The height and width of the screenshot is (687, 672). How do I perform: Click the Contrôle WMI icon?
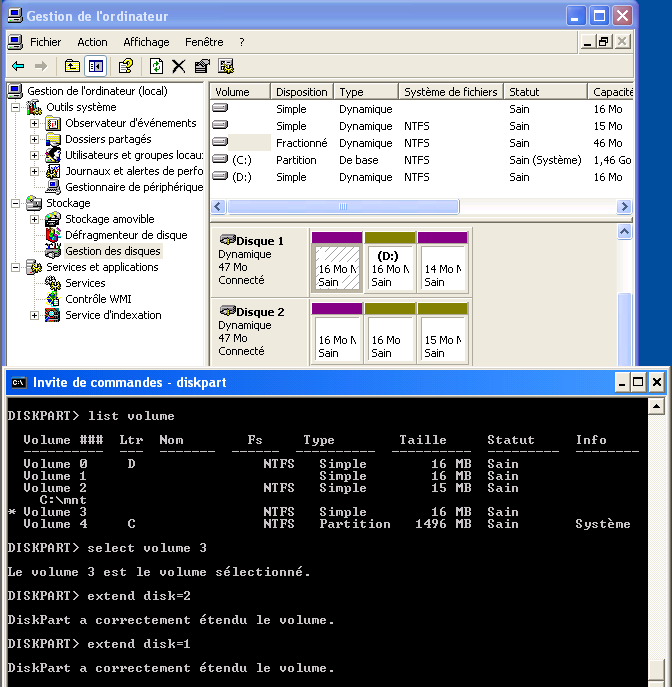(53, 299)
